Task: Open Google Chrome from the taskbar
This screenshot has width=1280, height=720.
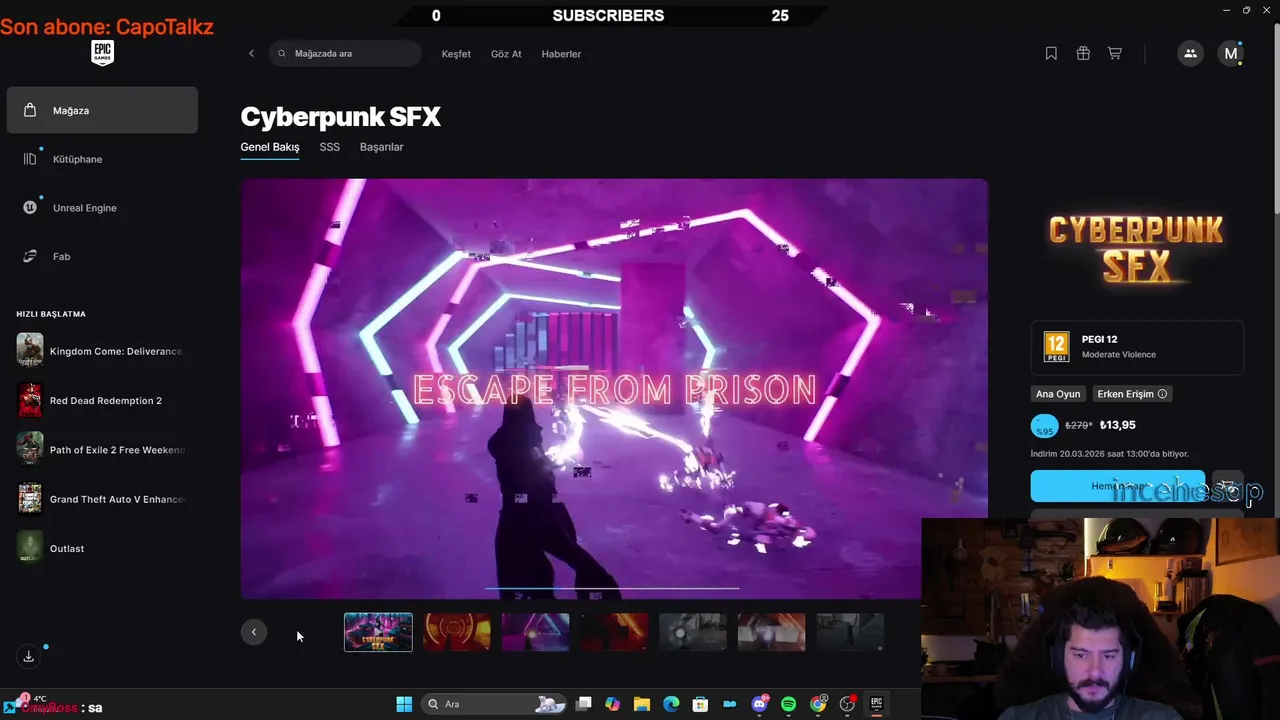Action: pyautogui.click(x=818, y=704)
